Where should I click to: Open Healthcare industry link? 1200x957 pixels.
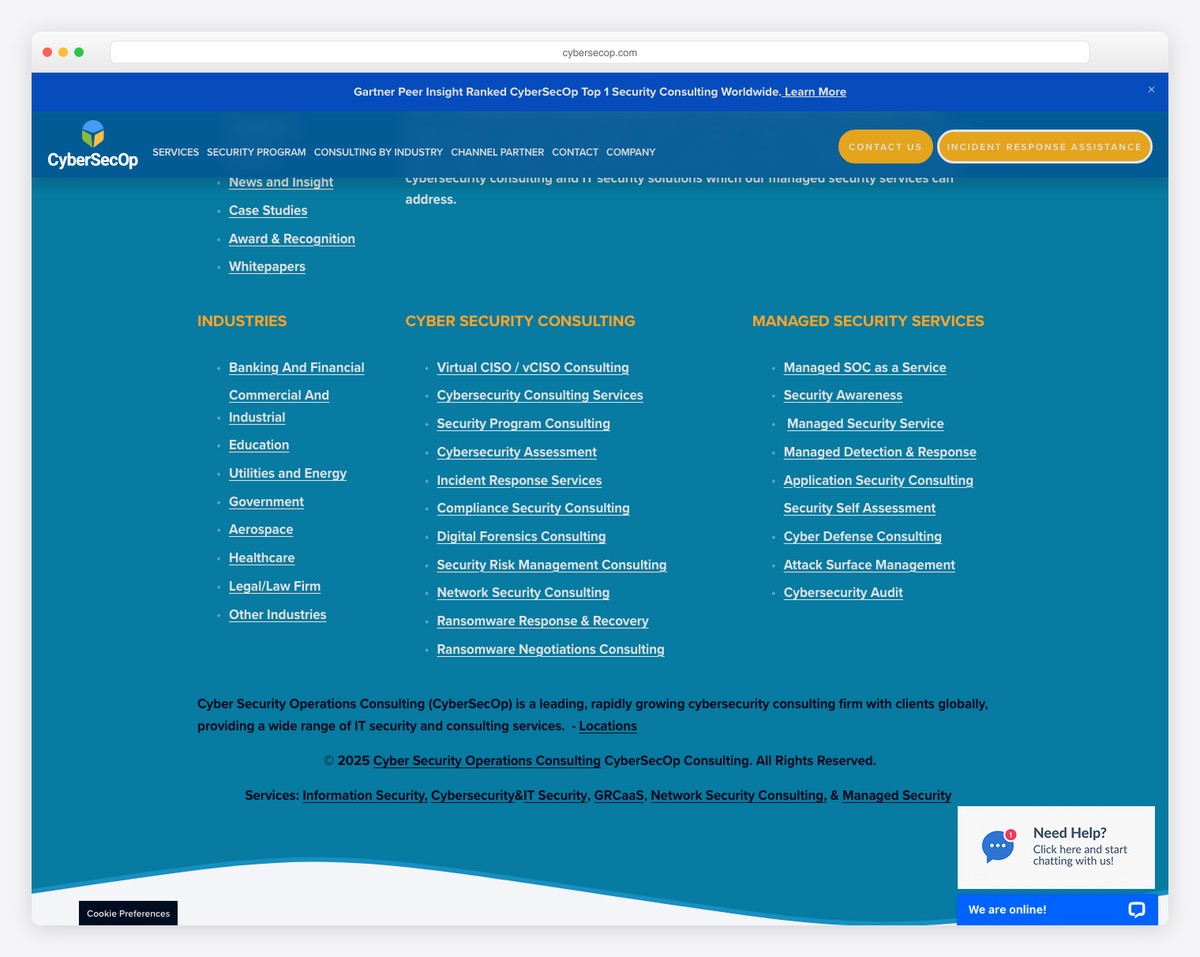coord(262,558)
